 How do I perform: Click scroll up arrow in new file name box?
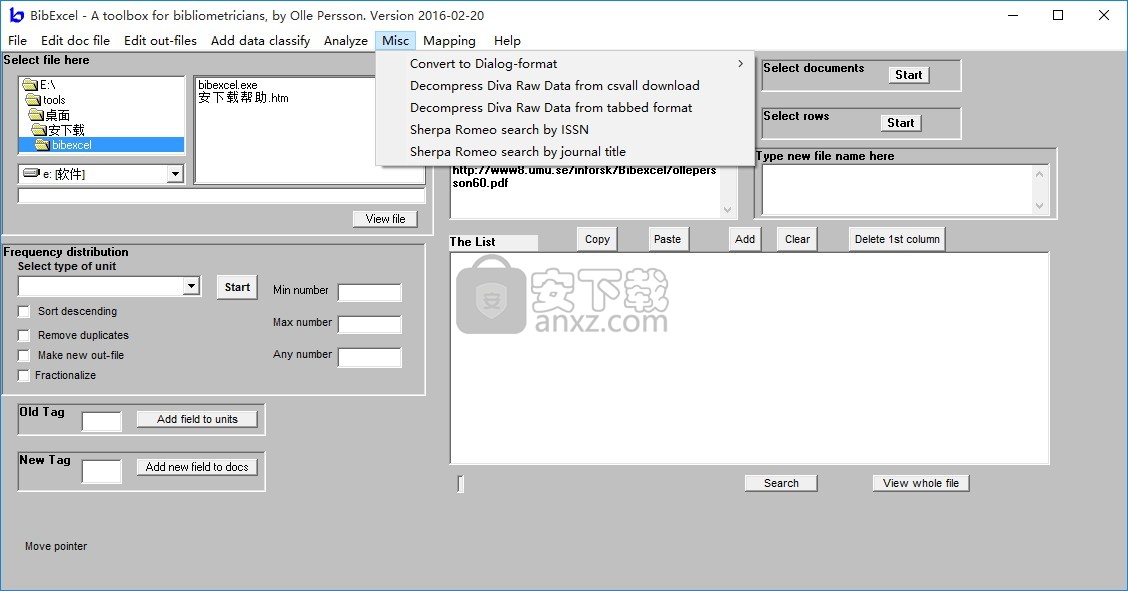click(x=1040, y=173)
